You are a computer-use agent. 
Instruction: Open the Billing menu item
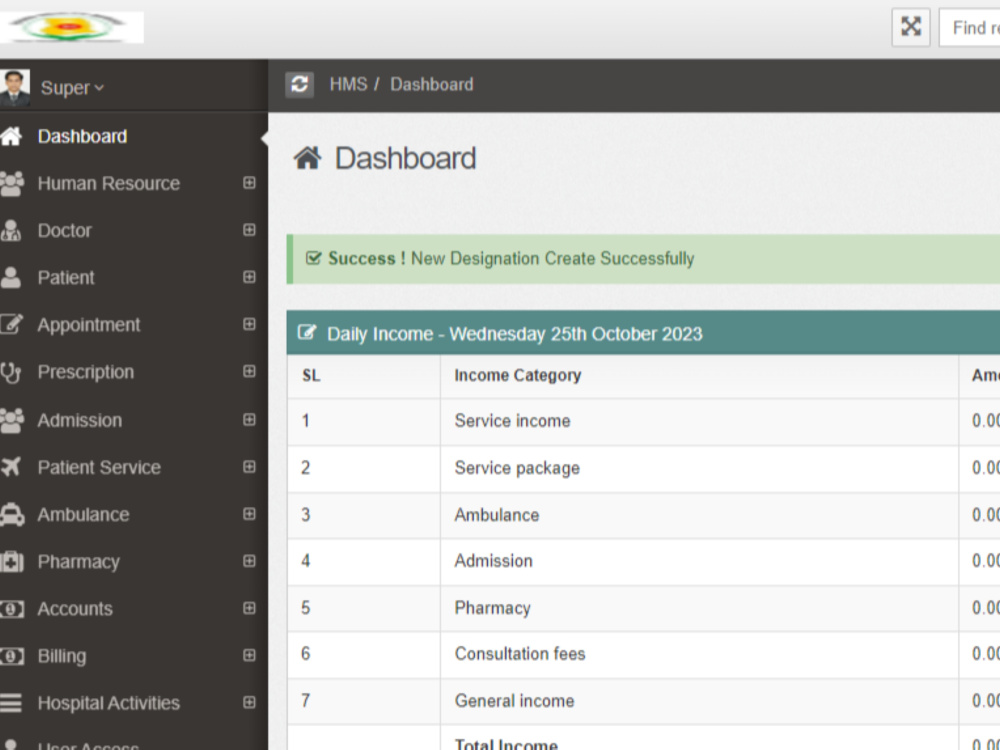click(x=61, y=656)
